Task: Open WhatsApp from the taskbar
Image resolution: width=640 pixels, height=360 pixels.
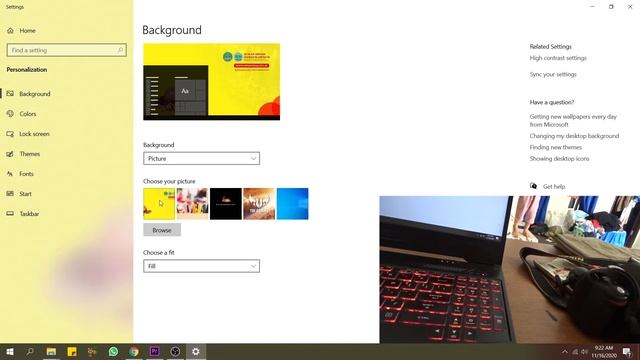Action: pos(113,351)
